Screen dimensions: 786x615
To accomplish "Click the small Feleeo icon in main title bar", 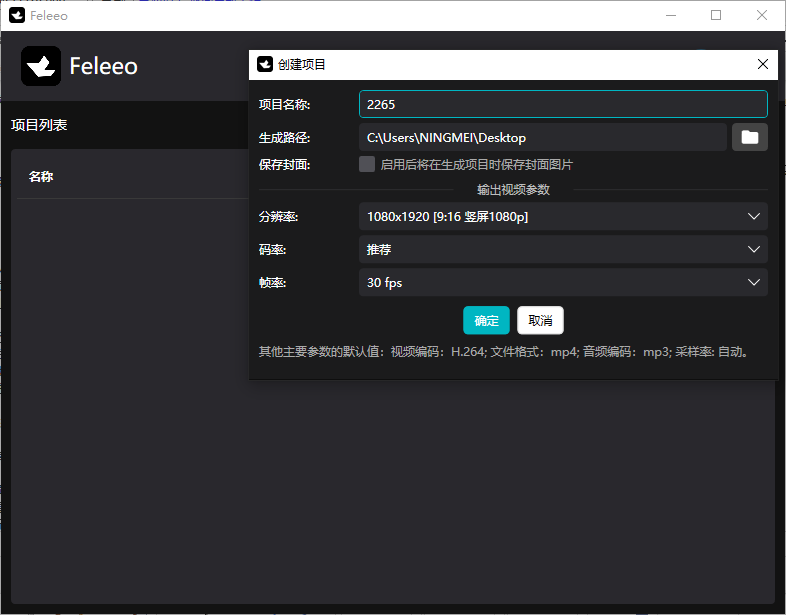I will click(x=17, y=15).
